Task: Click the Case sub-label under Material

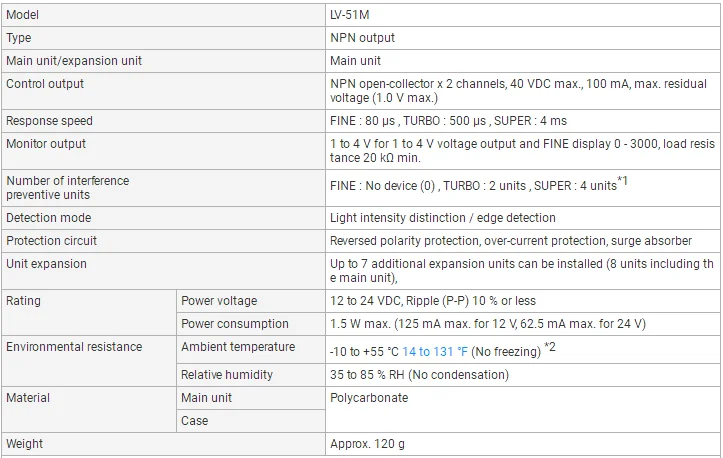Action: tap(194, 421)
